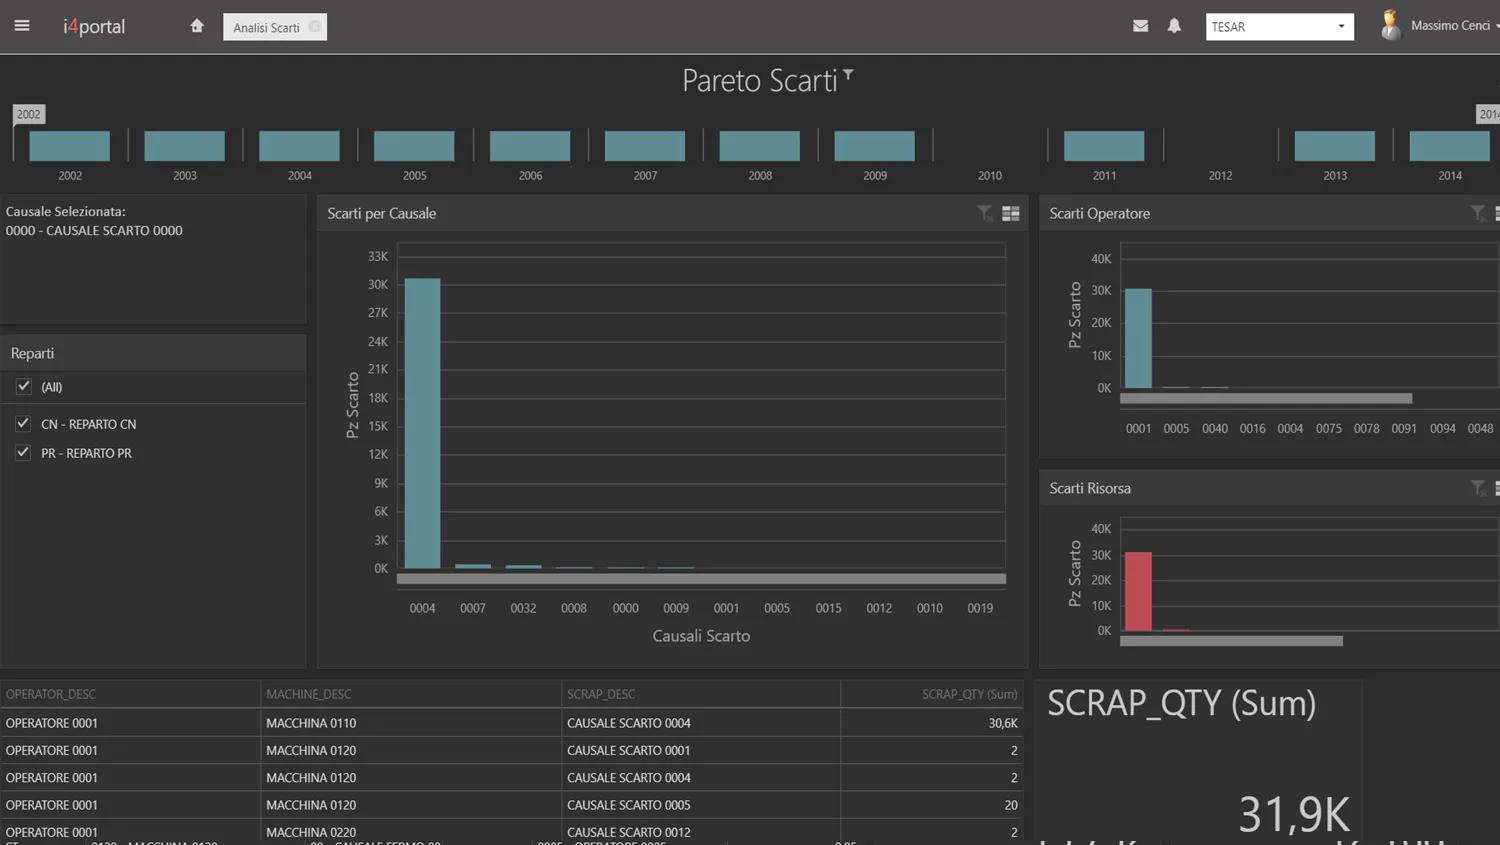Go to home via the house icon

[x=196, y=26]
